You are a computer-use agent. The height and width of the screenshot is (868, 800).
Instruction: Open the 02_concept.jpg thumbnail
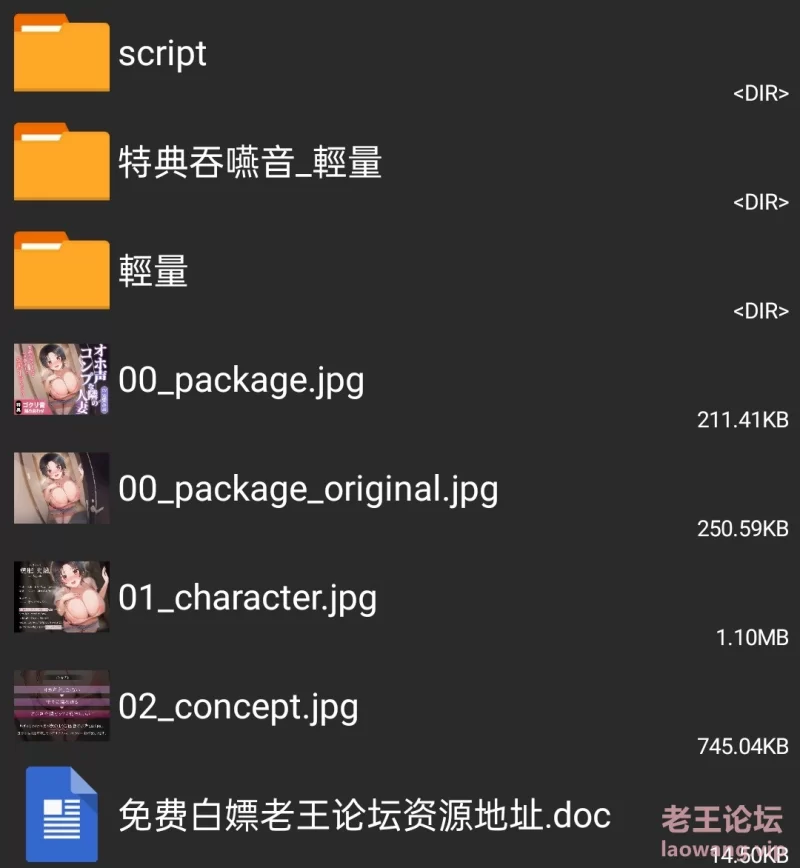click(x=61, y=706)
